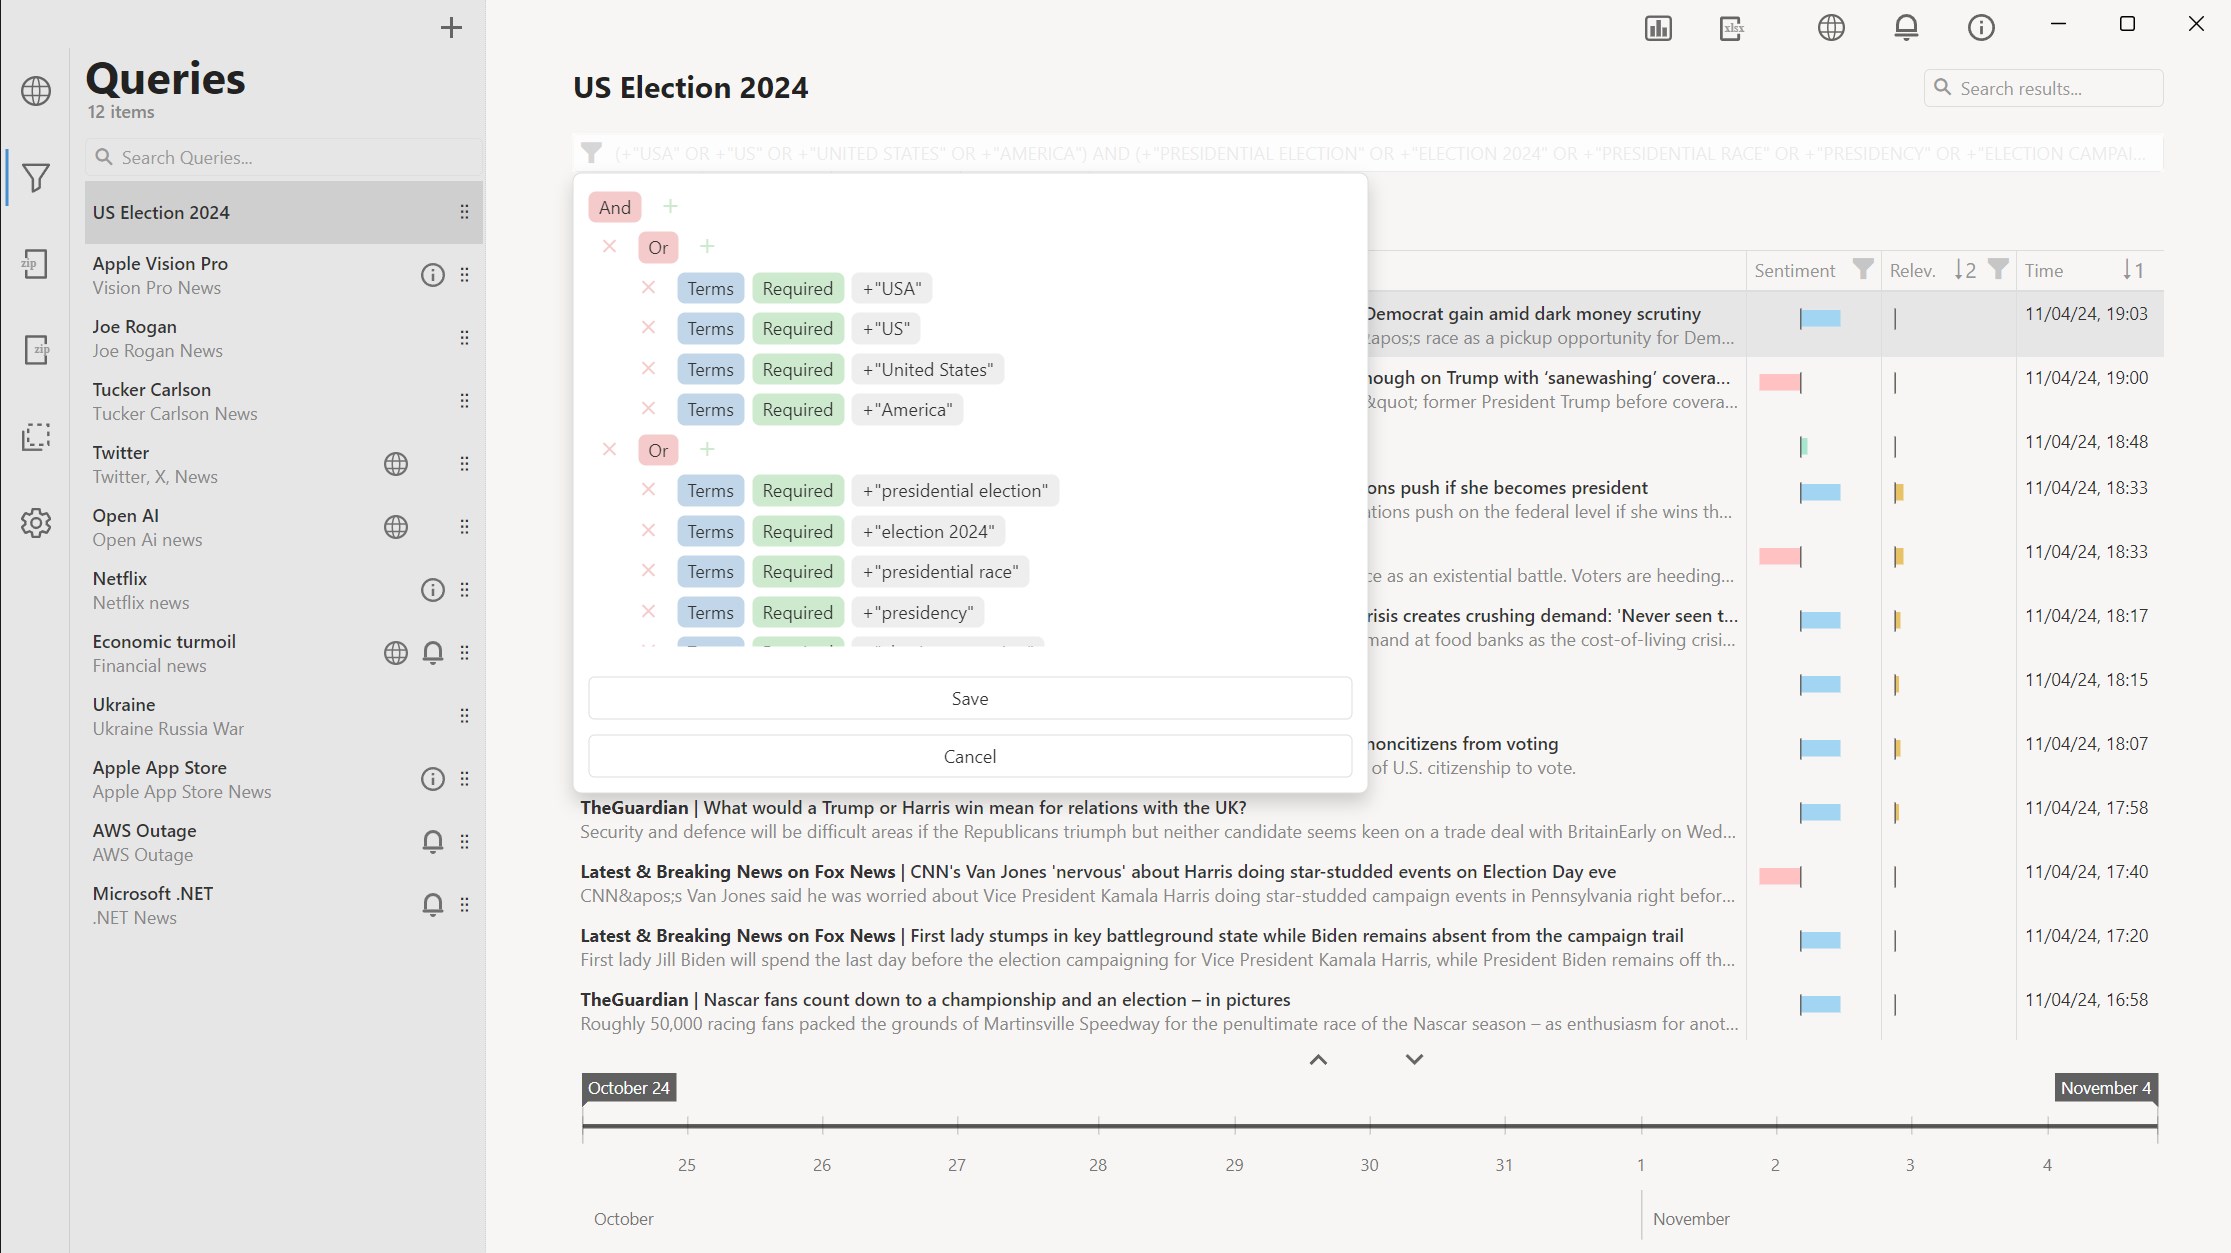Click the bell icon on the AWS Outage query
The image size is (2231, 1253).
(432, 842)
